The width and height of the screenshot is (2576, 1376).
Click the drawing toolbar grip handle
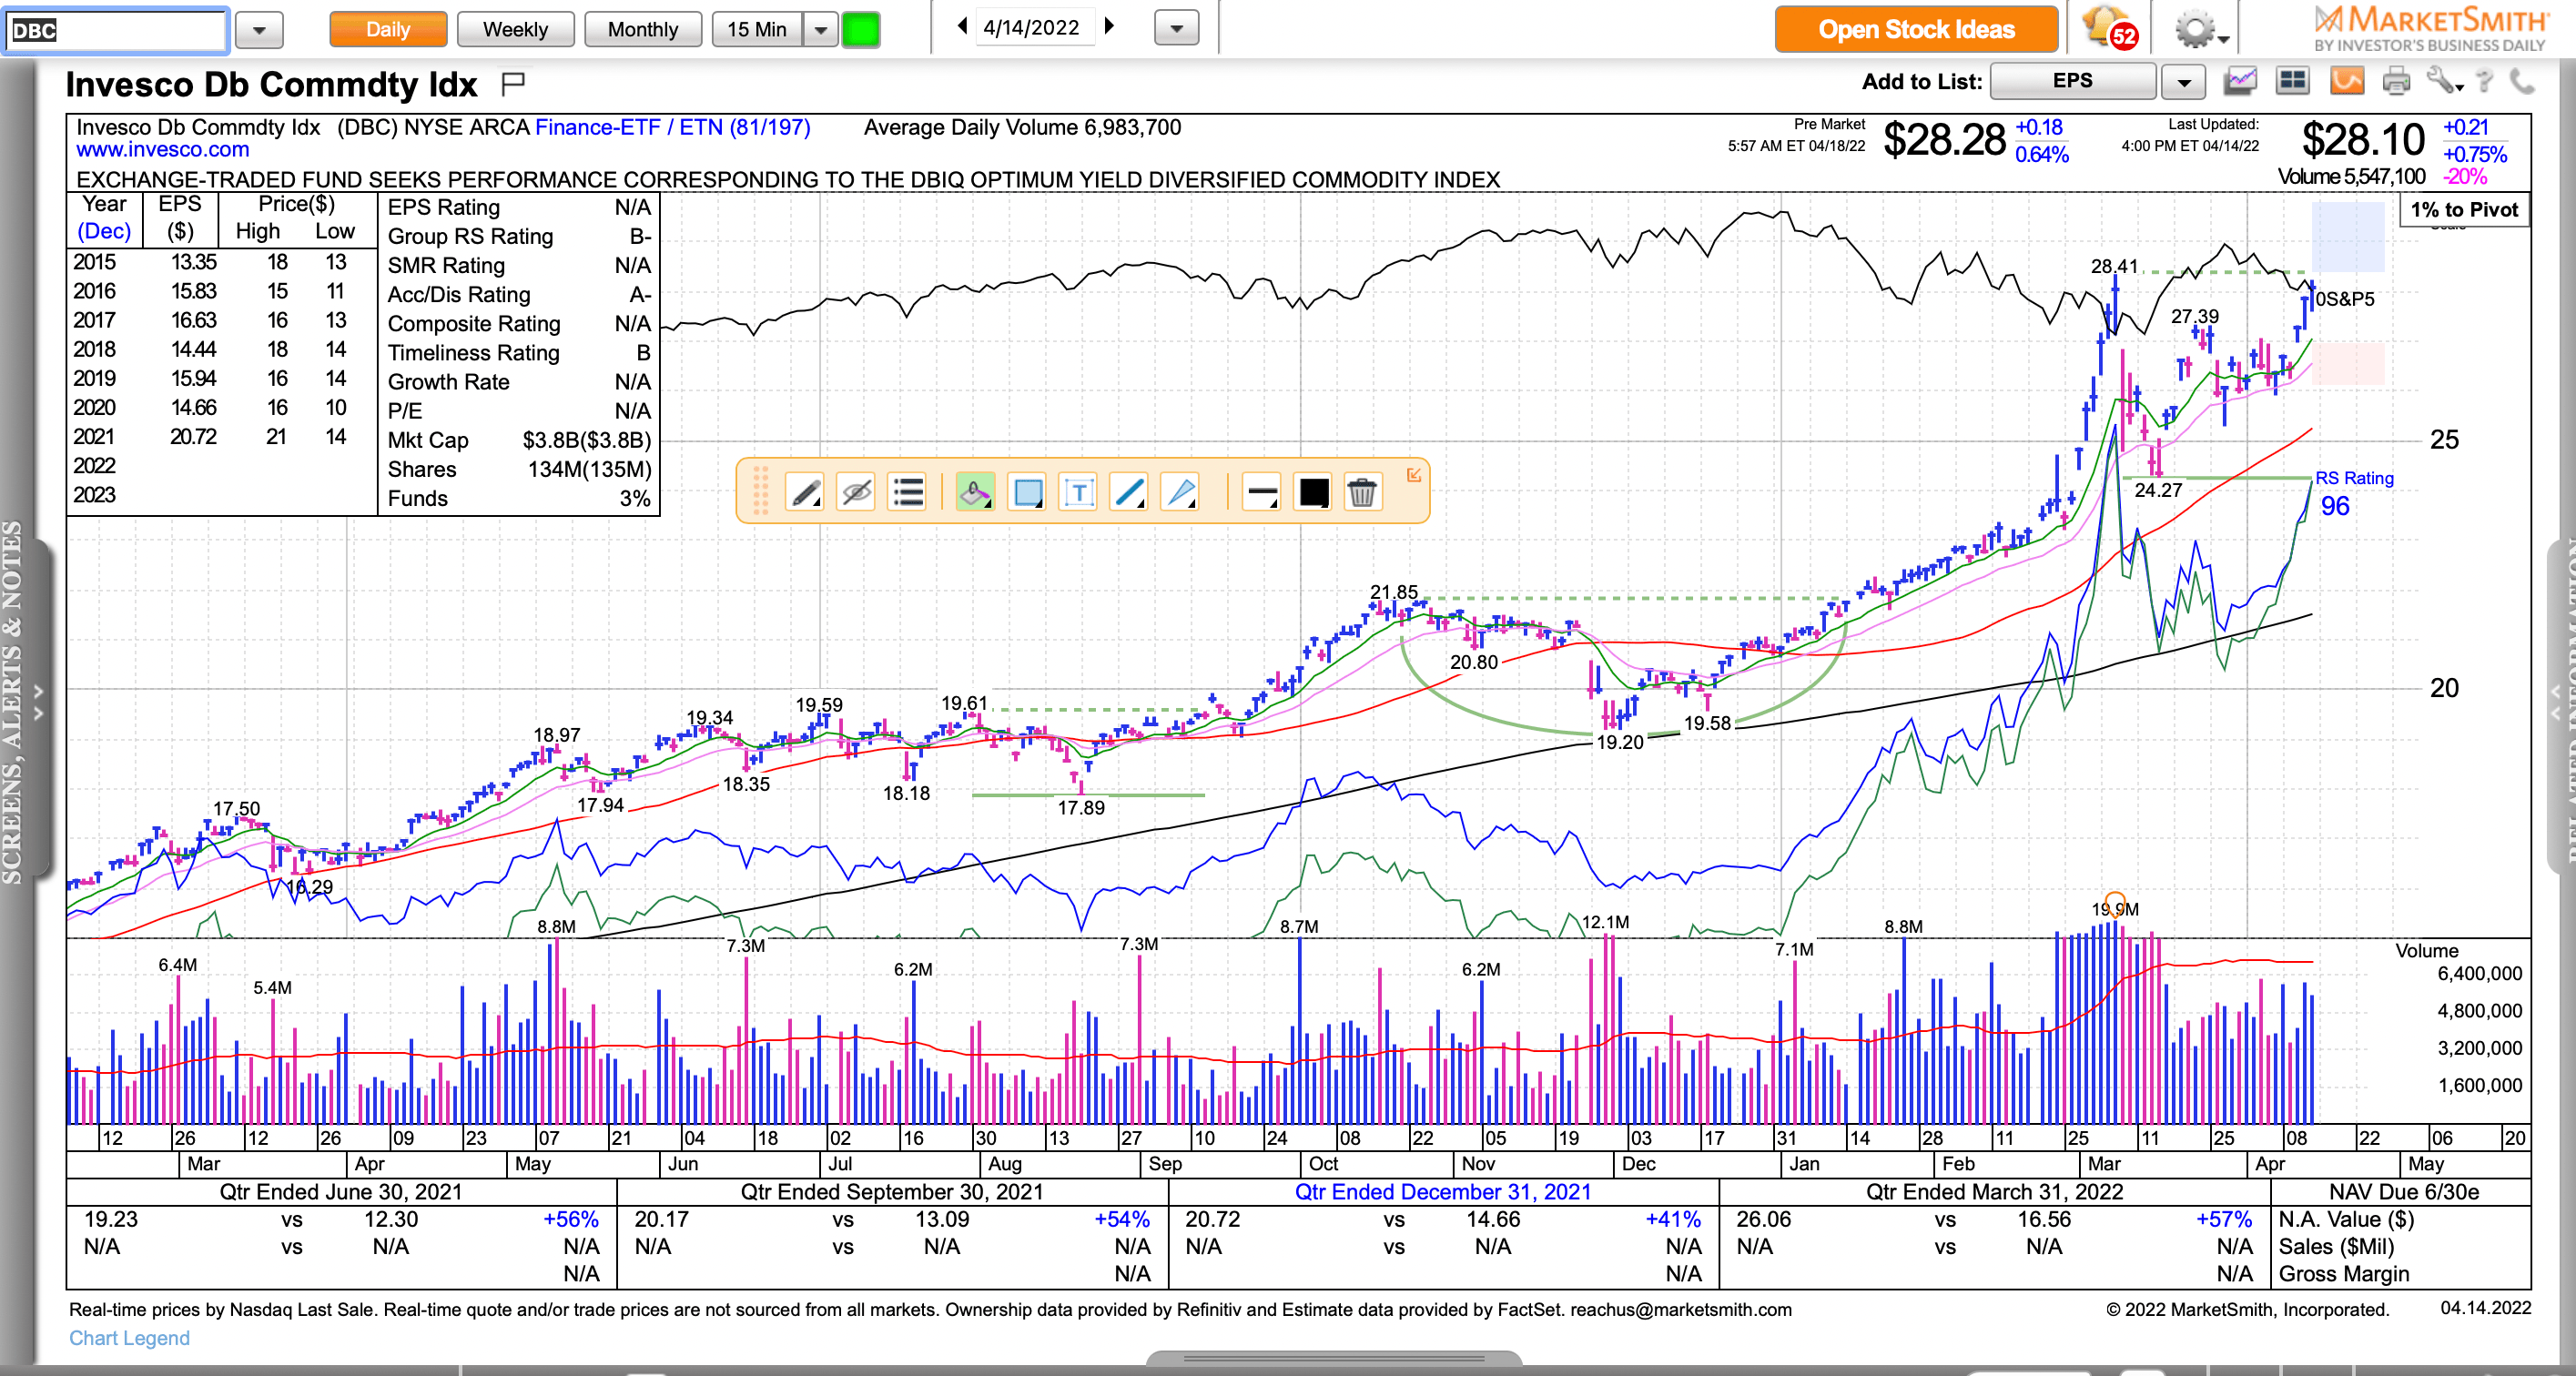coord(760,491)
